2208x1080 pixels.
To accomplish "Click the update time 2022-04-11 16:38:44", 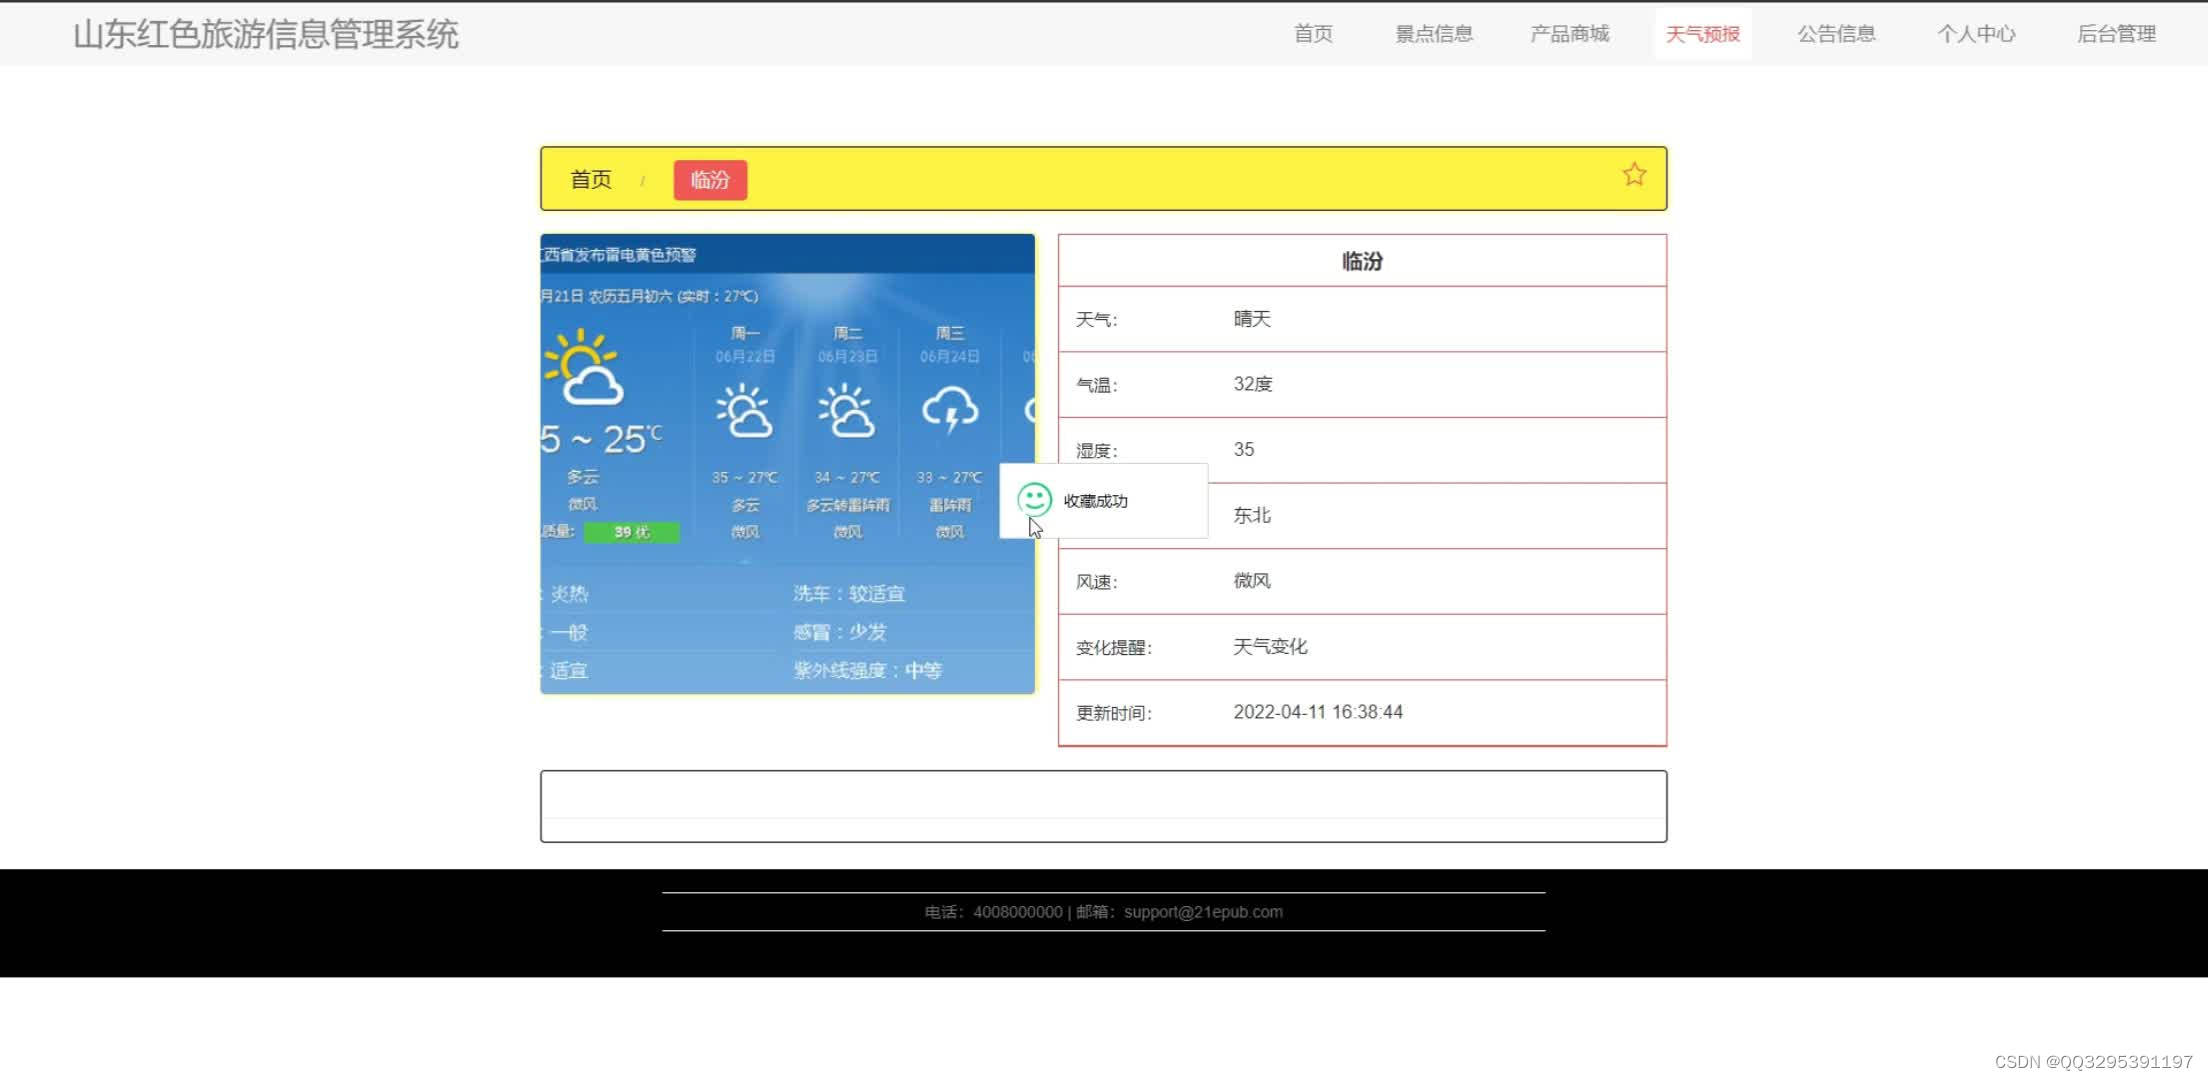I will pos(1318,712).
